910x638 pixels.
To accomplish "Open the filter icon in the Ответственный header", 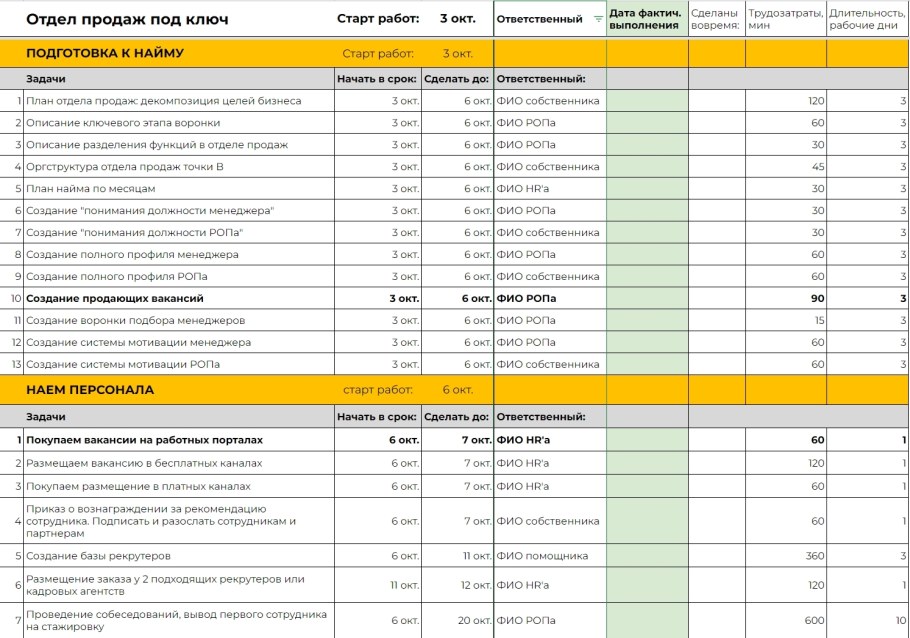I will [x=598, y=19].
